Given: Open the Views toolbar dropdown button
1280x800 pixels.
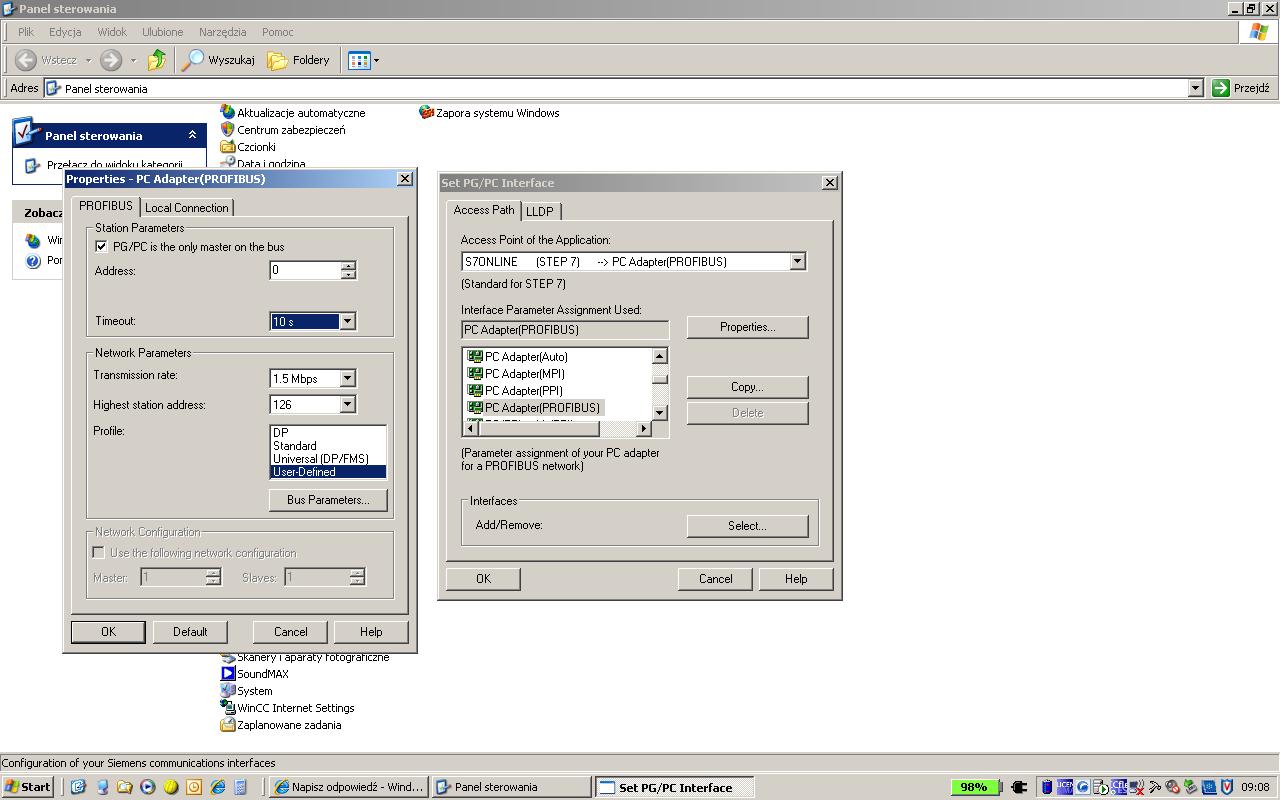Looking at the screenshot, I should 364,60.
